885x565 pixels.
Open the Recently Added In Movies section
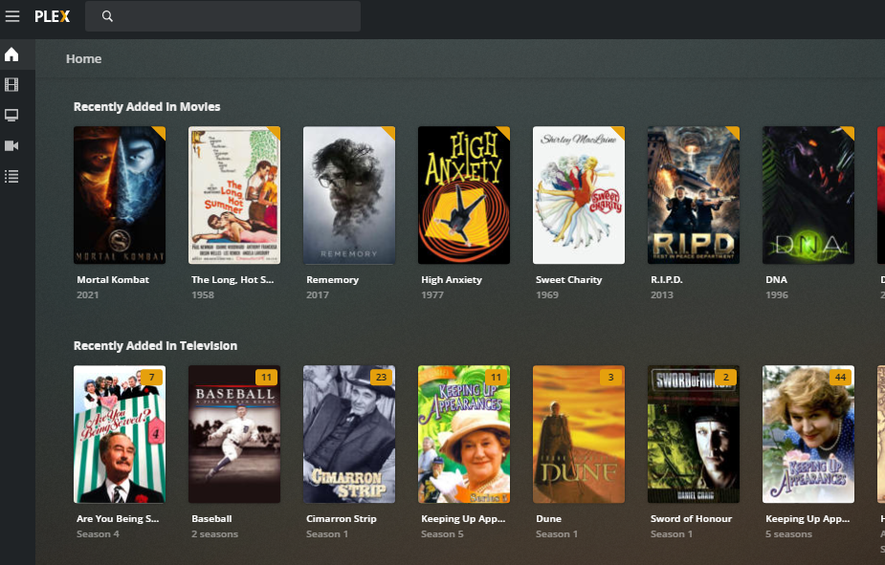(x=147, y=107)
